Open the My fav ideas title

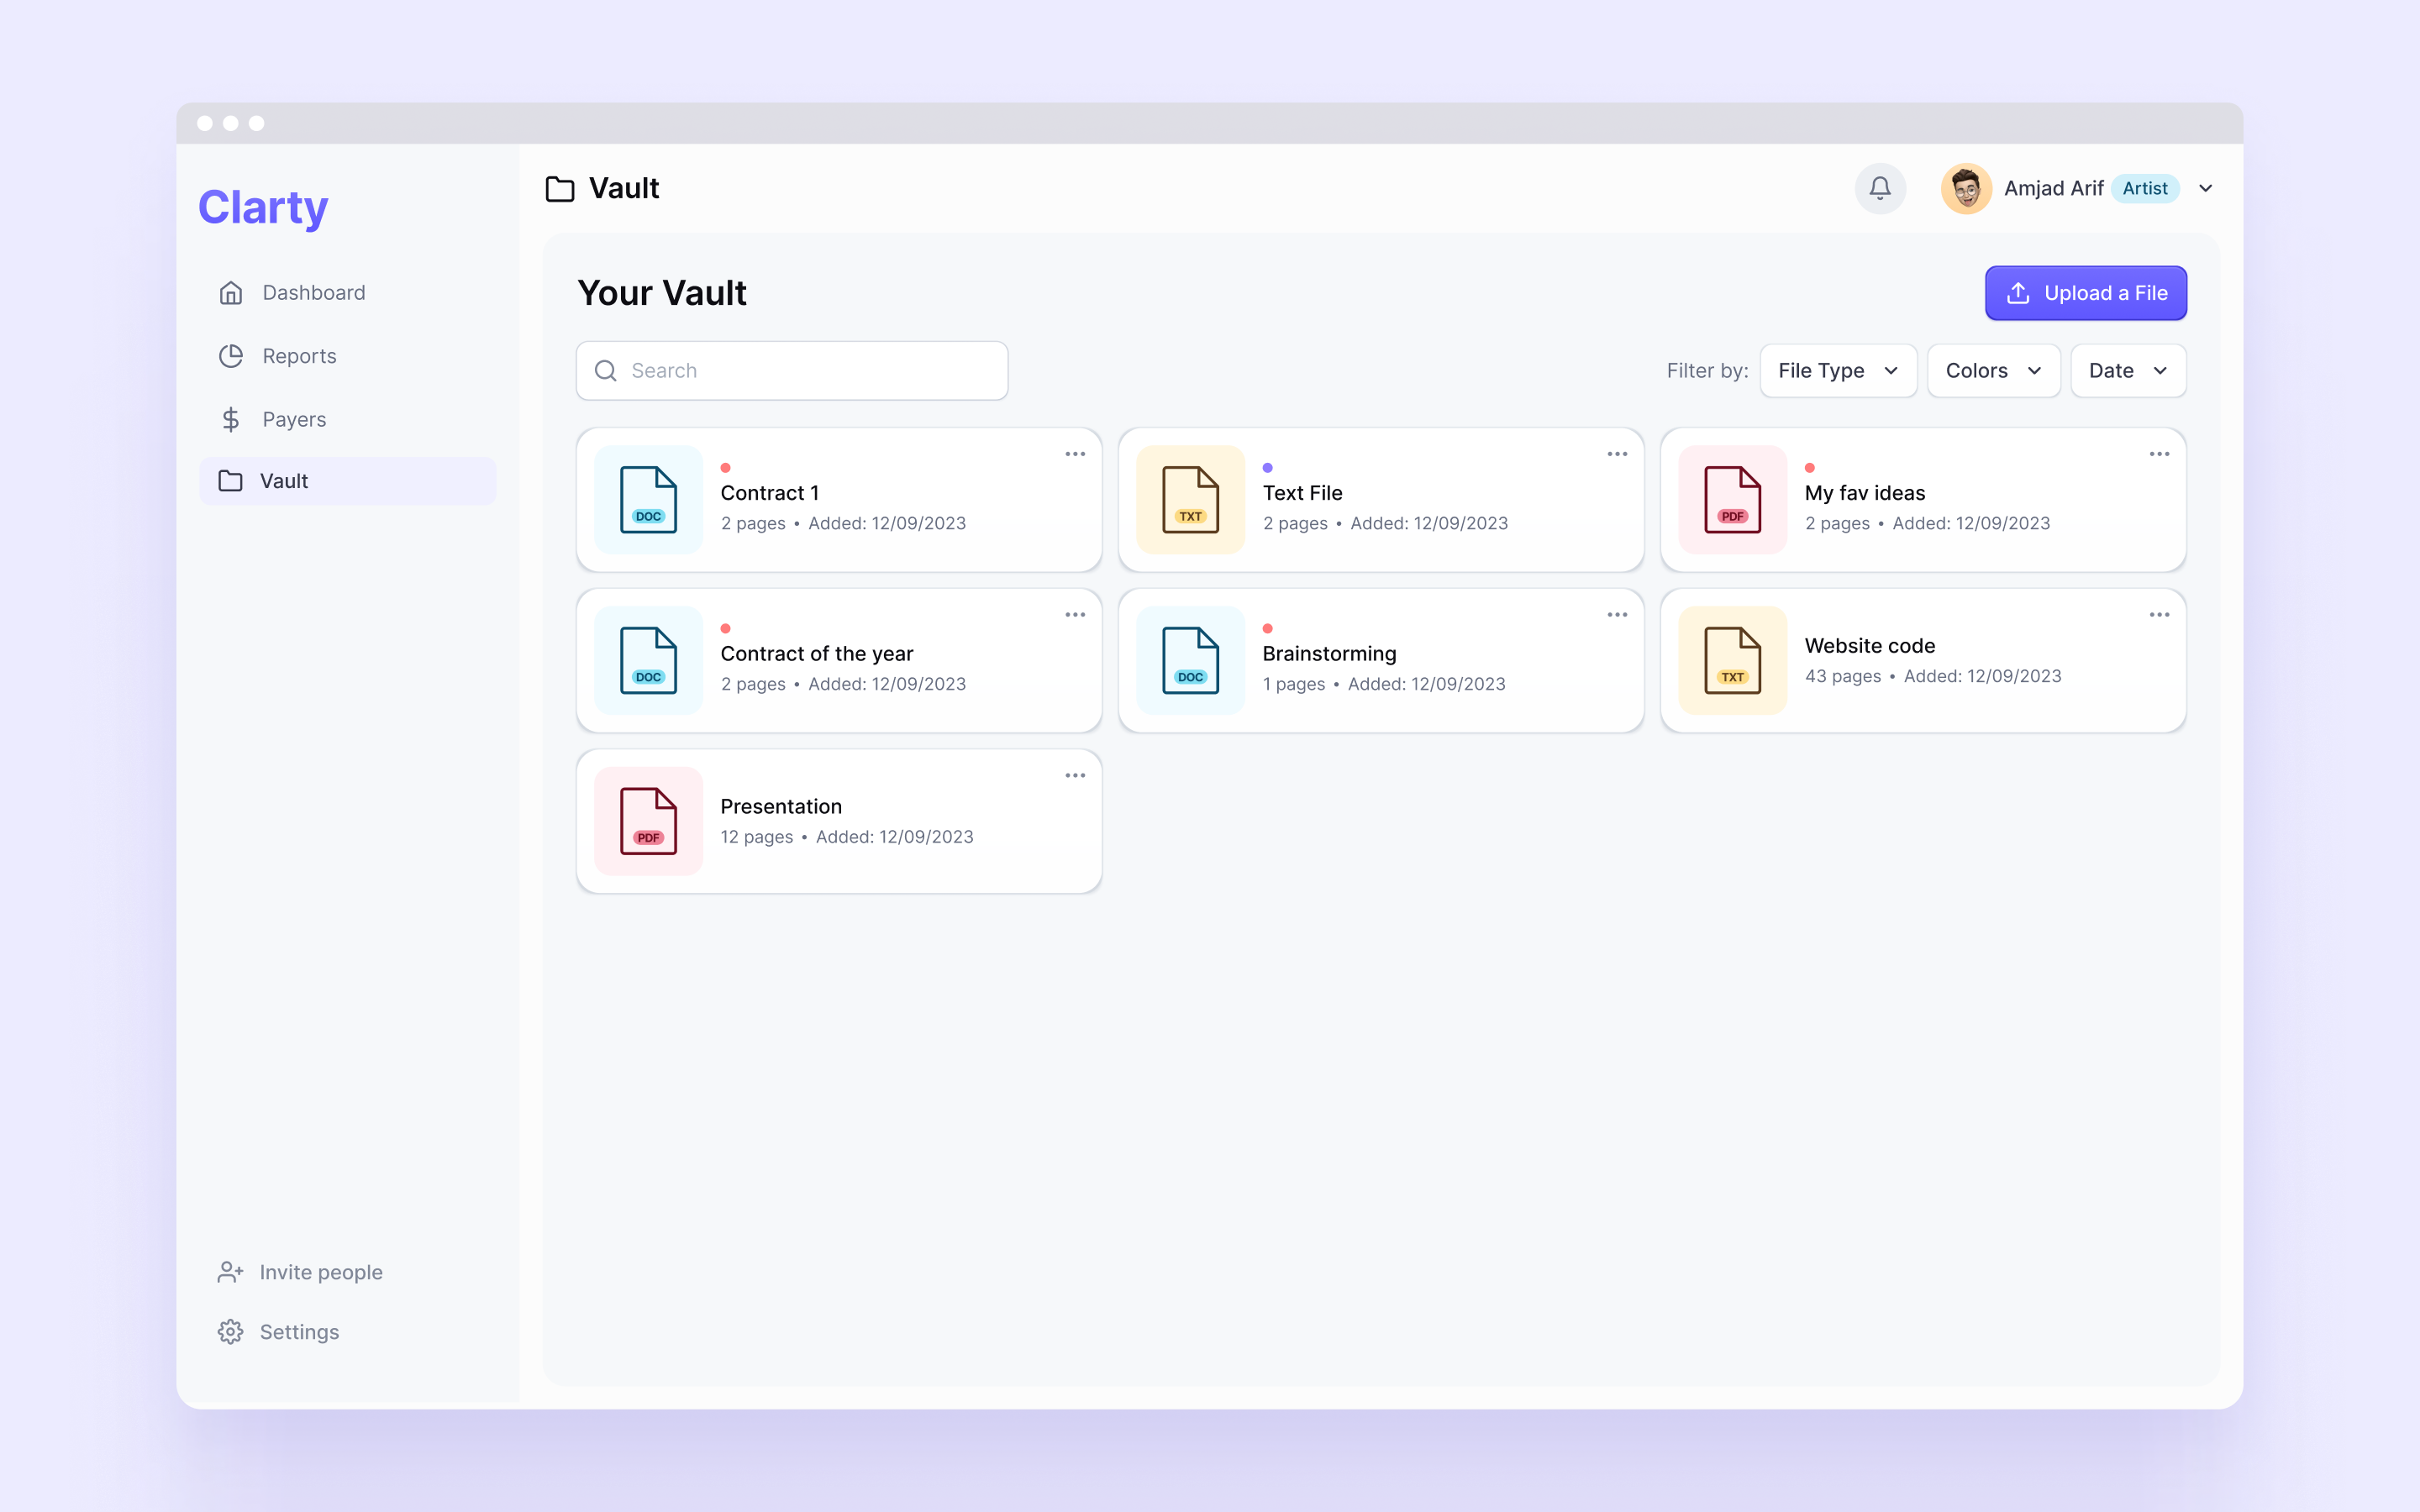point(1864,493)
